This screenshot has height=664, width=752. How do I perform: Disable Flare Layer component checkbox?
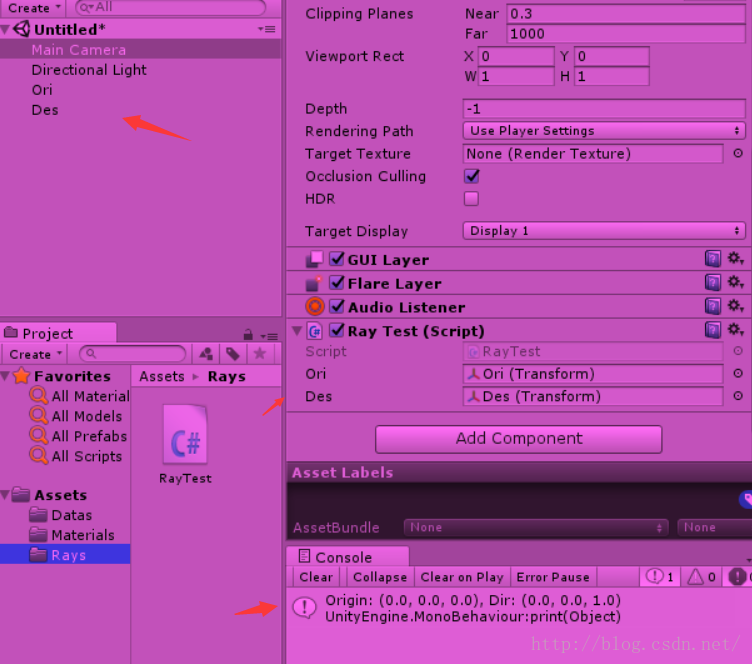coord(337,283)
